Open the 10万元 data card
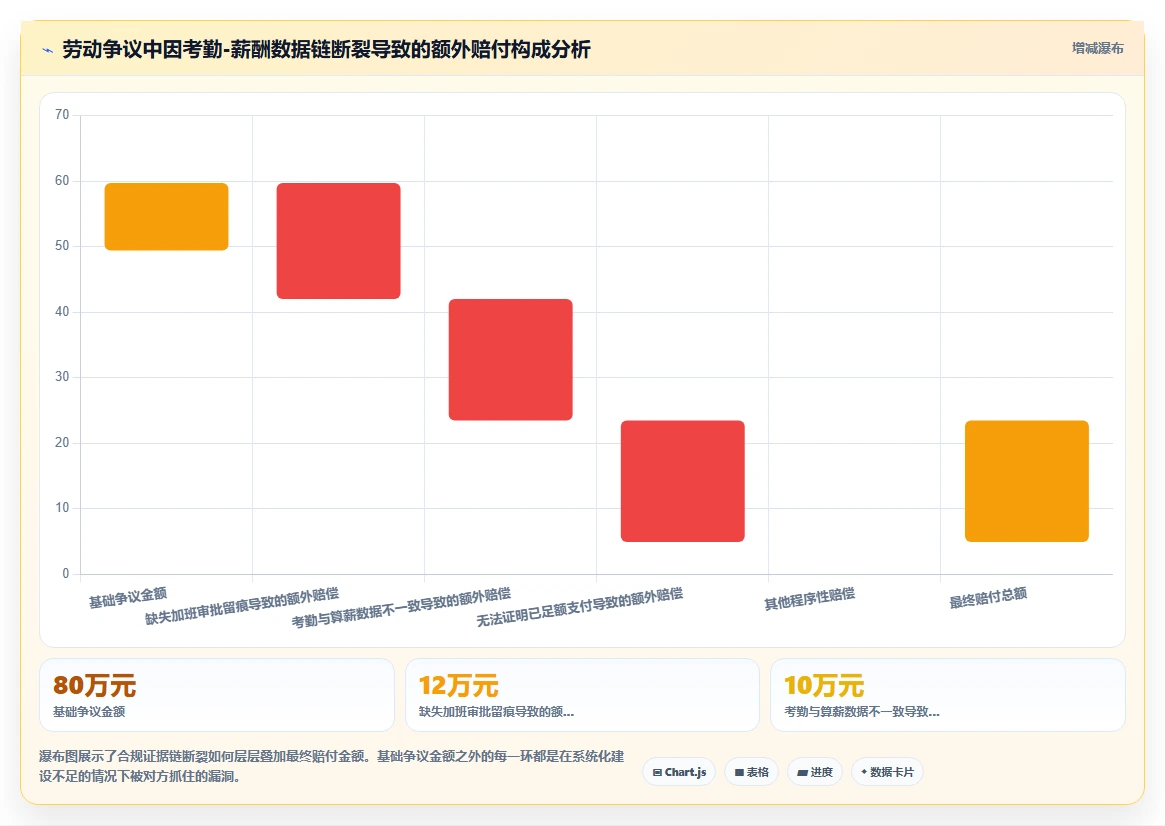 coord(948,695)
